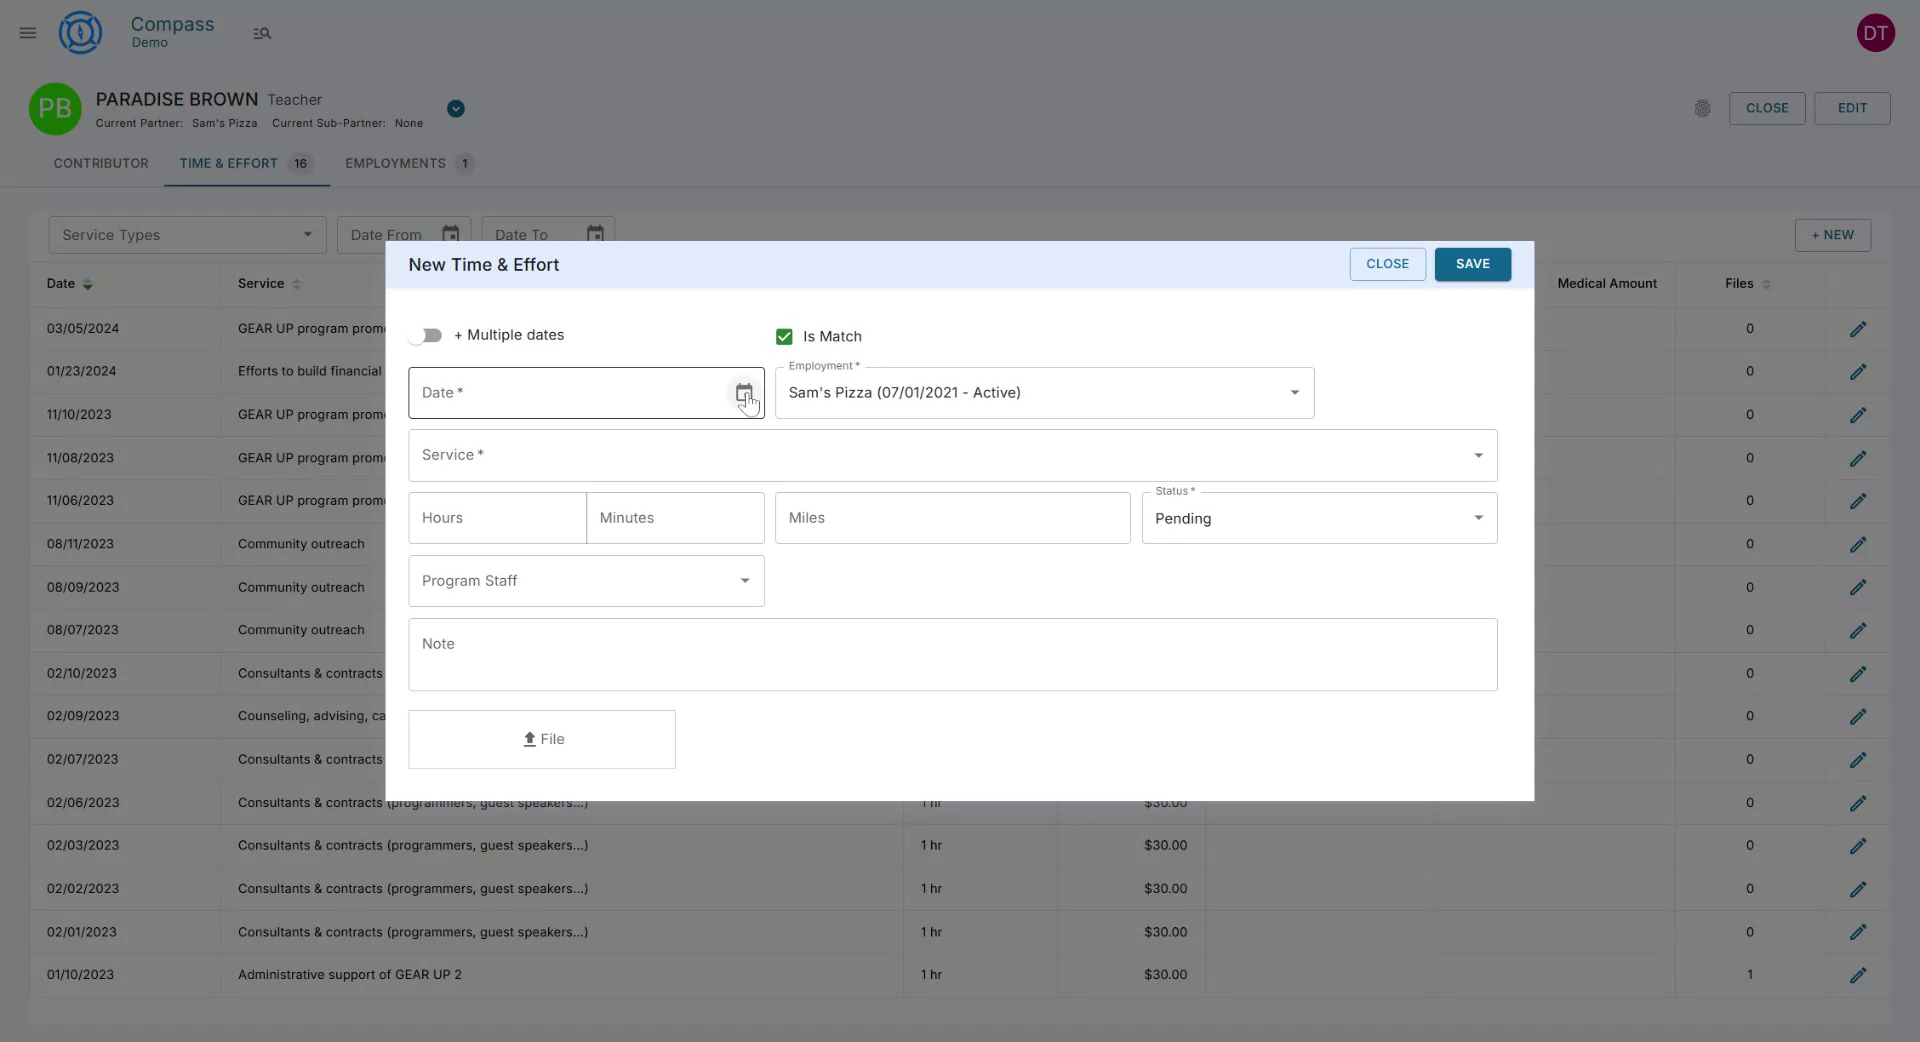Image resolution: width=1920 pixels, height=1042 pixels.
Task: Close the New Time & Effort dialog
Action: [1387, 264]
